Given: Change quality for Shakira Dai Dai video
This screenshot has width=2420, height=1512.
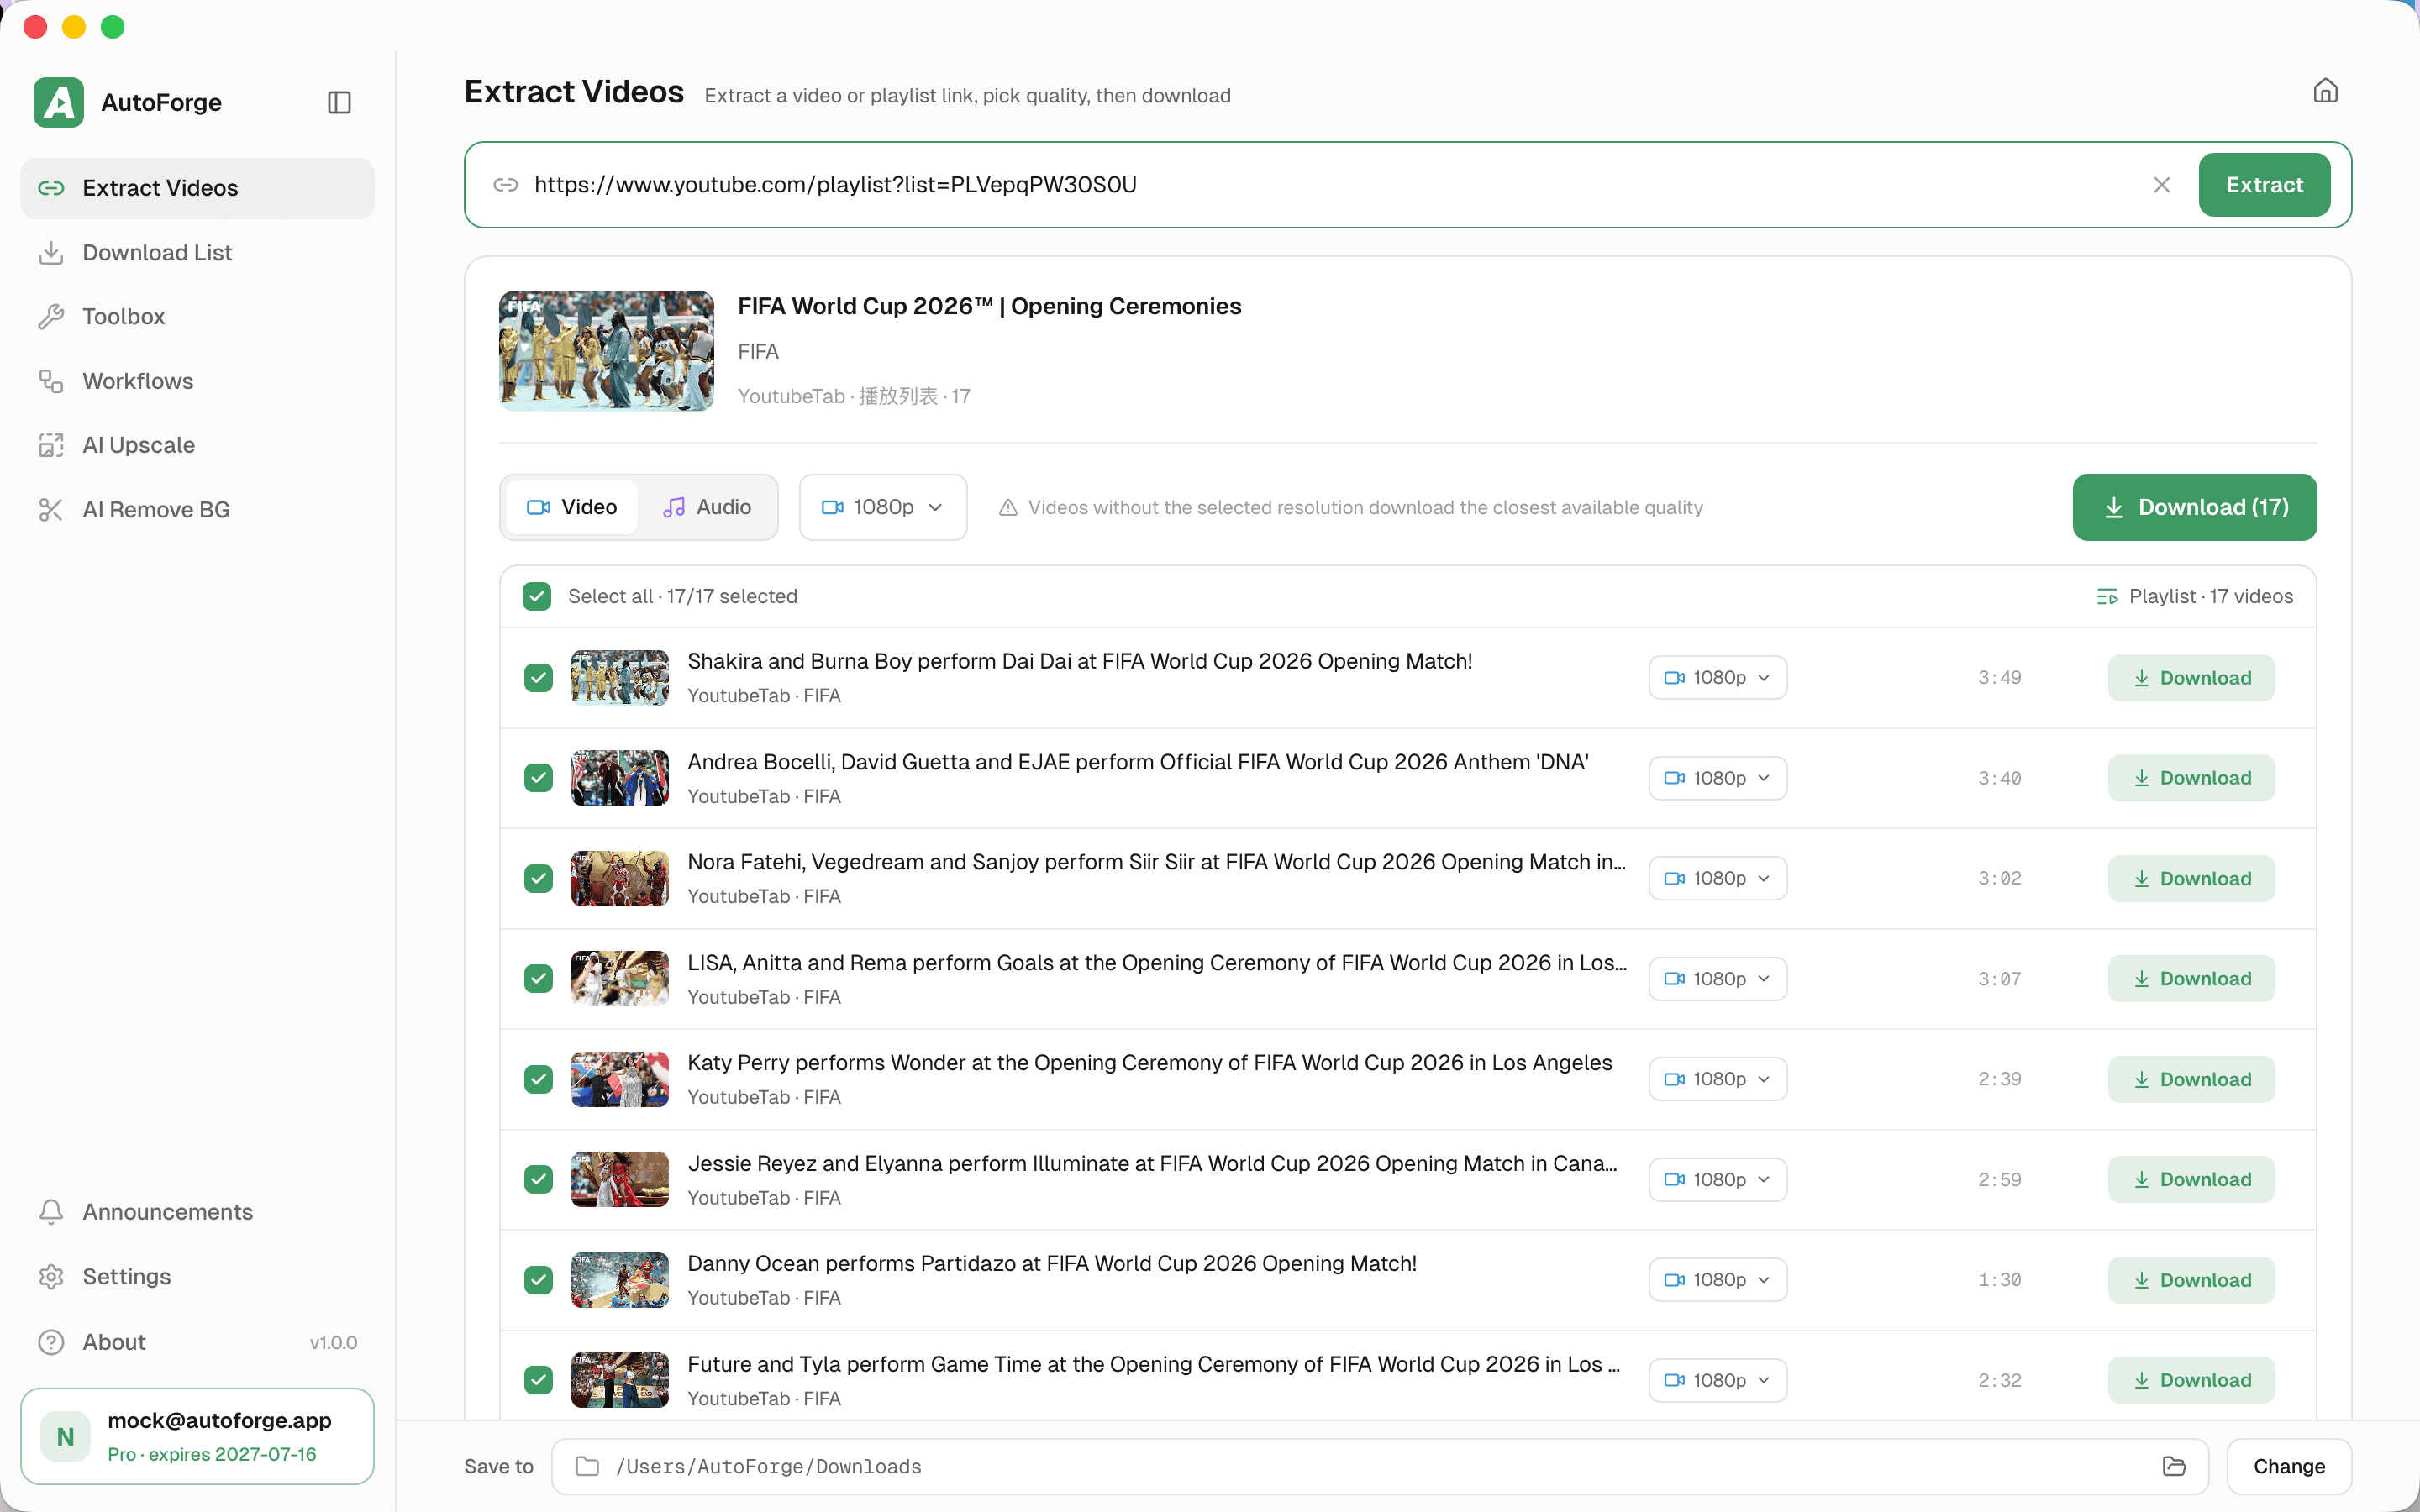Looking at the screenshot, I should (1718, 678).
